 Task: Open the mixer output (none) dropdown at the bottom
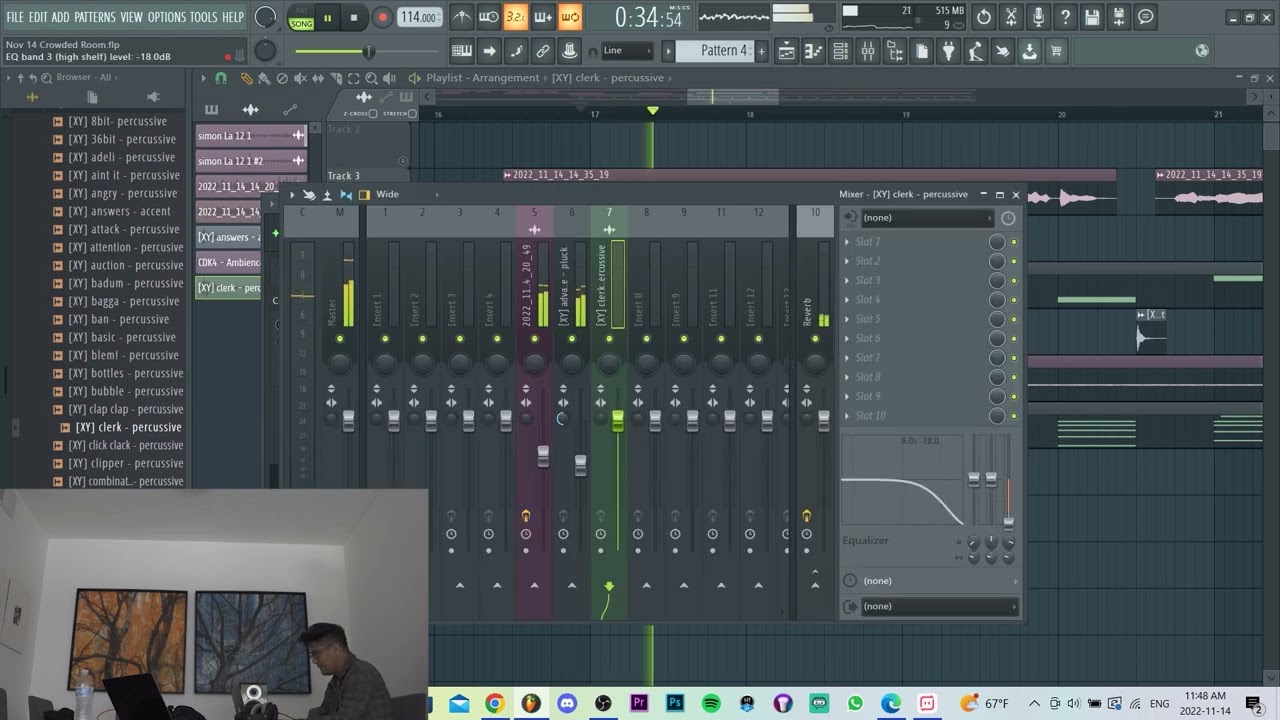click(938, 606)
